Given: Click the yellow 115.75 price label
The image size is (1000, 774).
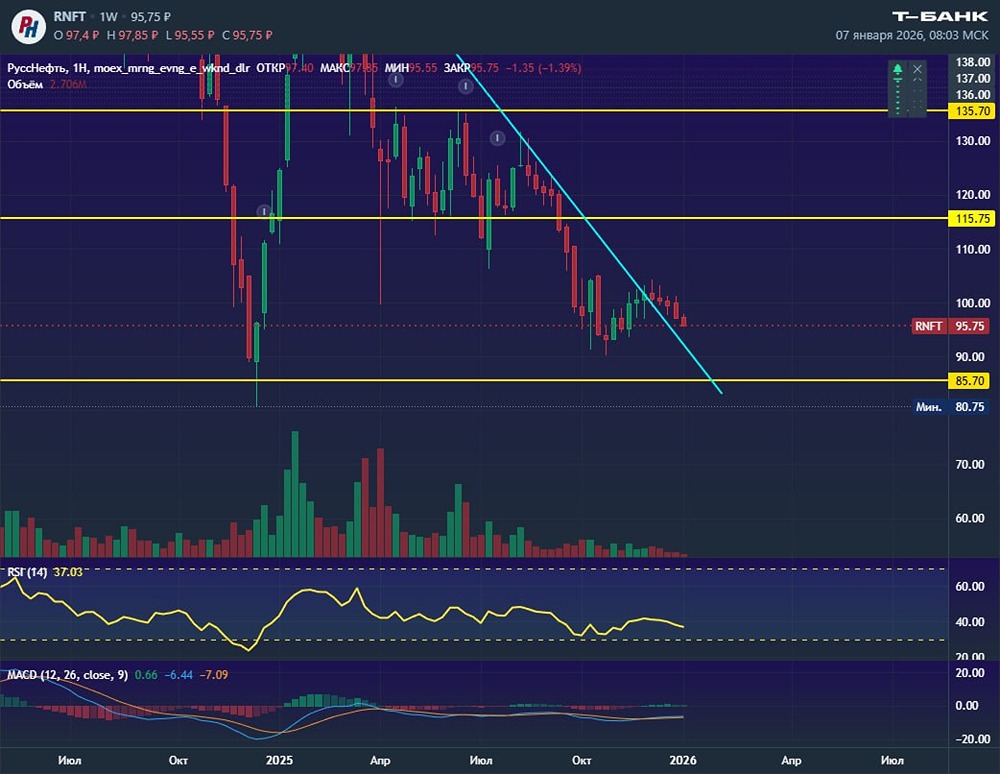Looking at the screenshot, I should click(973, 219).
